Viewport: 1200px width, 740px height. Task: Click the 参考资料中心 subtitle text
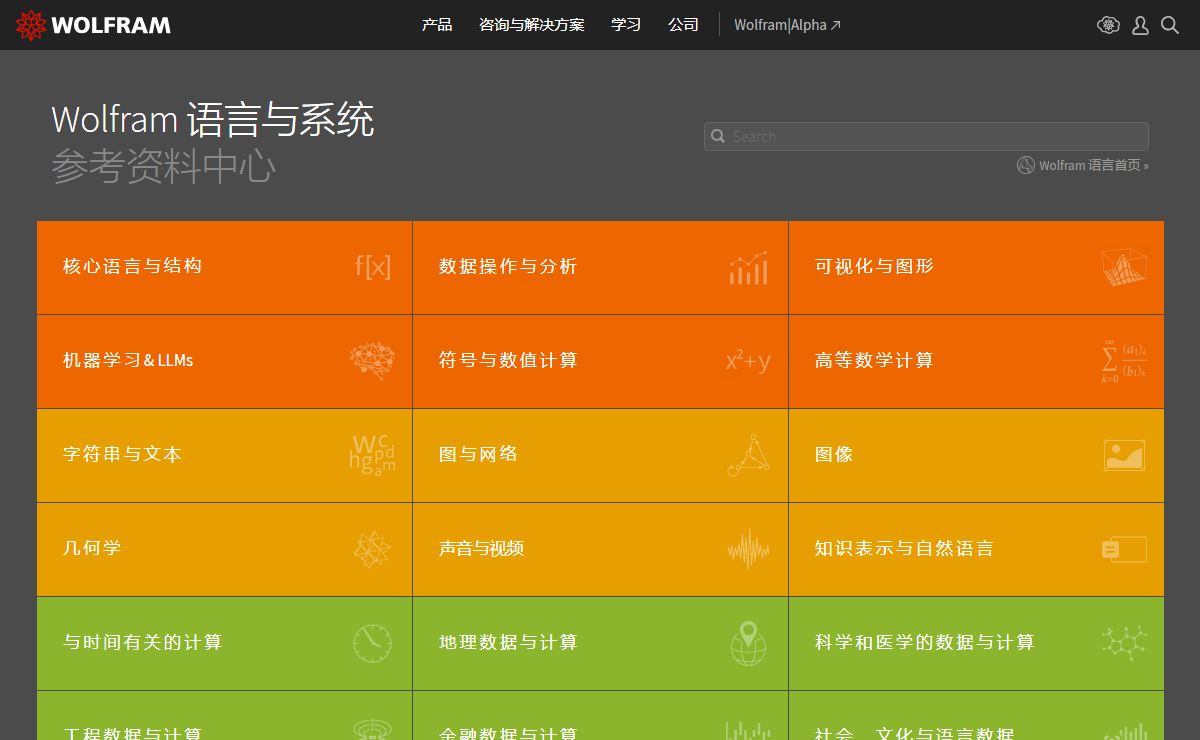(164, 166)
